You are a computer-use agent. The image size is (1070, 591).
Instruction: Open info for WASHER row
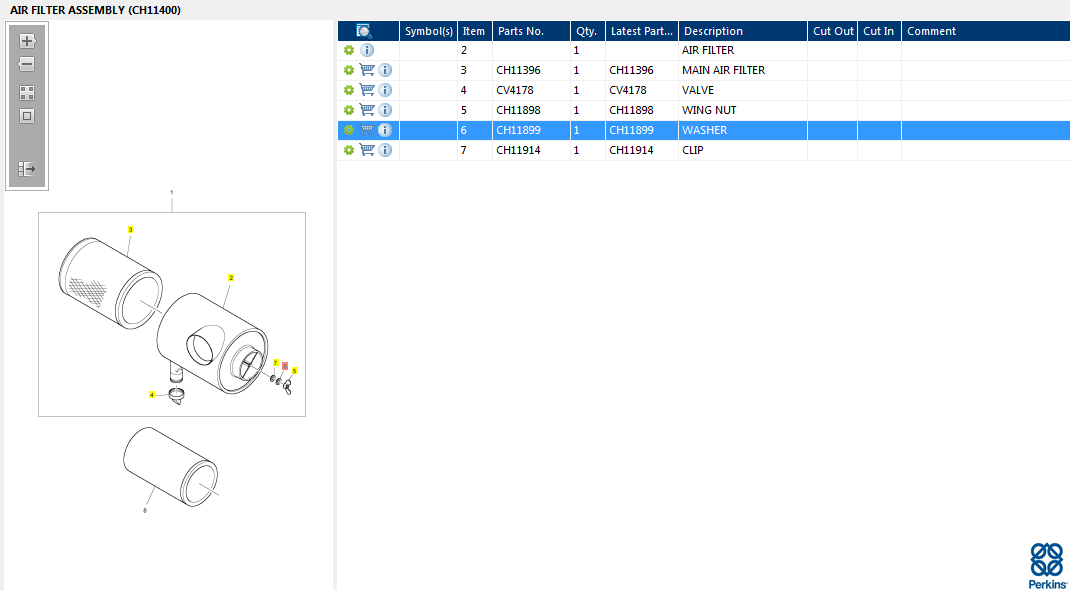(385, 130)
